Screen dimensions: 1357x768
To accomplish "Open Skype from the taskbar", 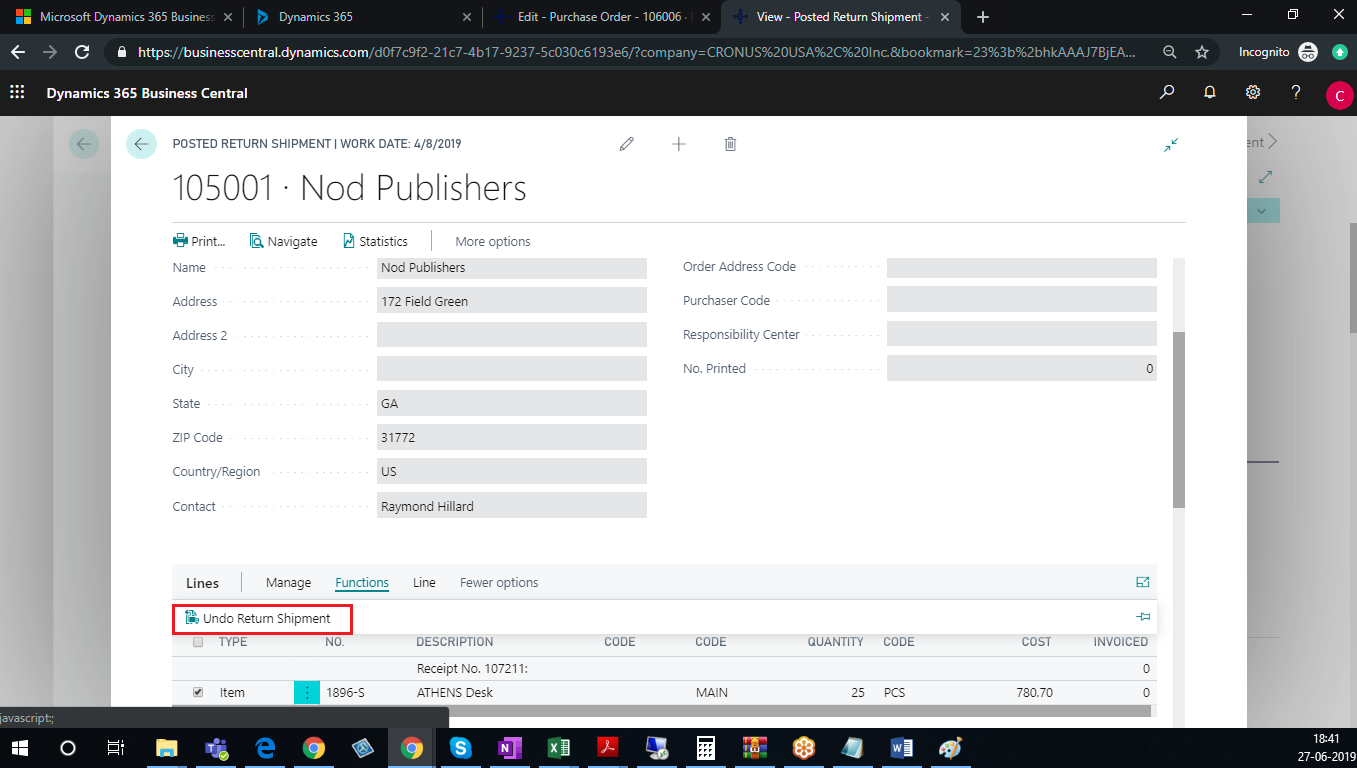I will click(x=461, y=748).
